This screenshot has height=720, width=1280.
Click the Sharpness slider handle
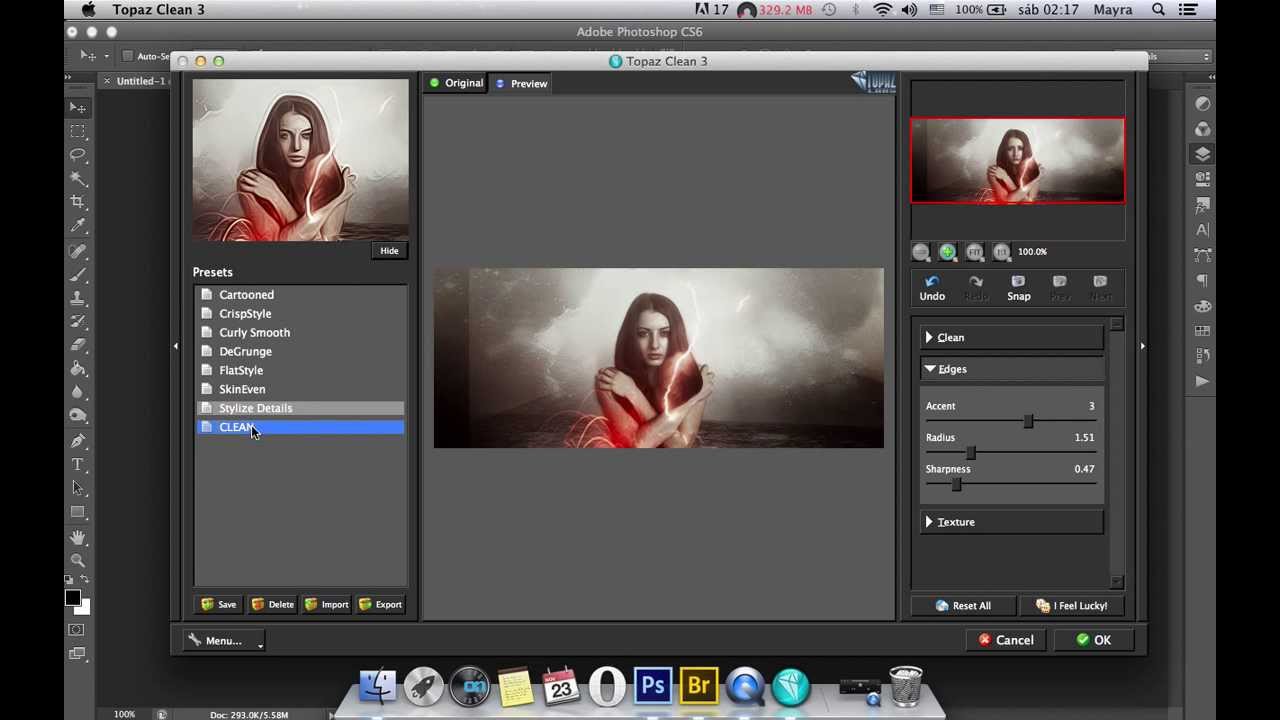coord(956,485)
